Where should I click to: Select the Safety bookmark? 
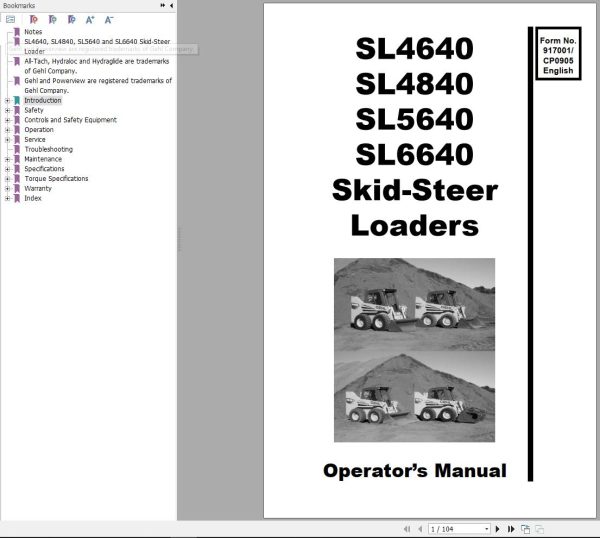[34, 110]
